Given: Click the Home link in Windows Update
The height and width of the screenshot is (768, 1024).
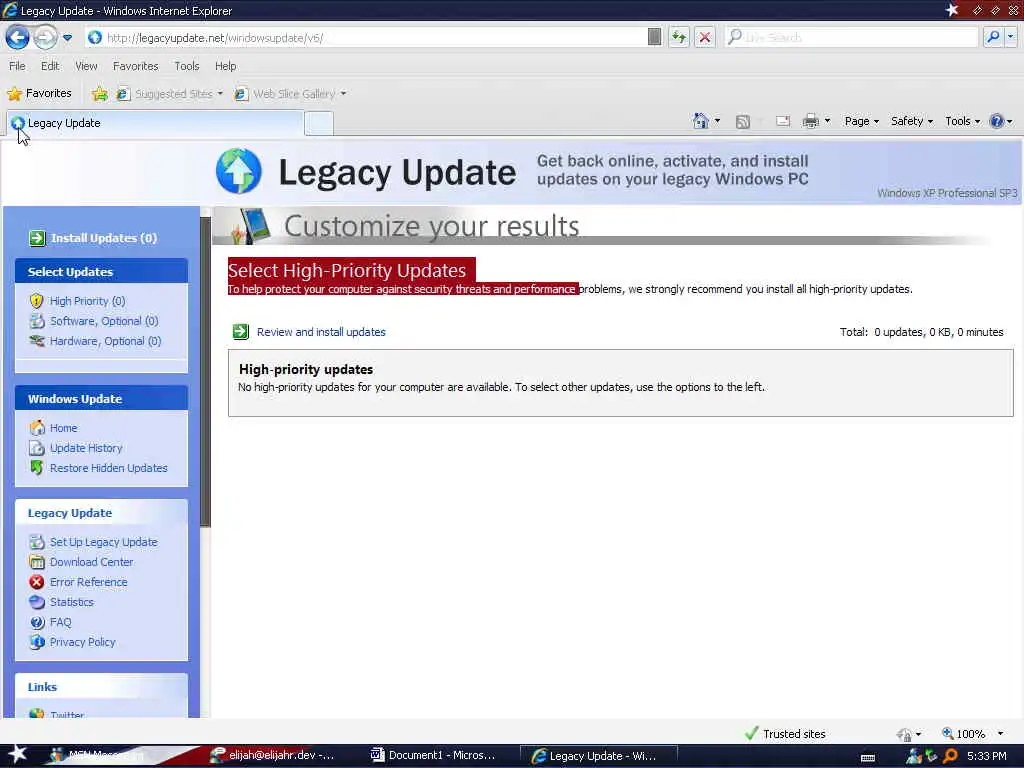Looking at the screenshot, I should (63, 428).
